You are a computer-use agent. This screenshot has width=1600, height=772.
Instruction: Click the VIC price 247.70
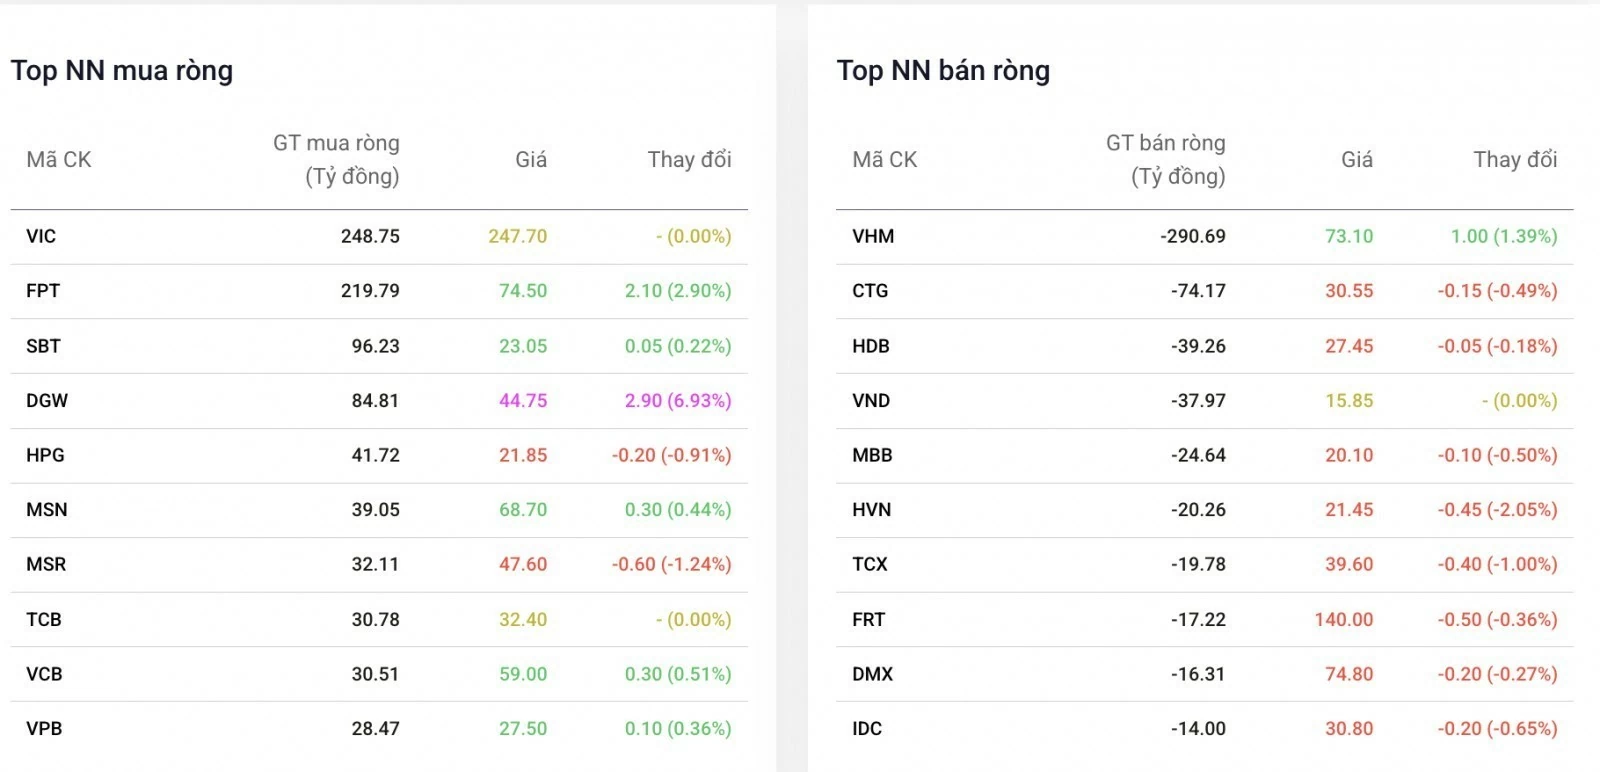pos(517,236)
